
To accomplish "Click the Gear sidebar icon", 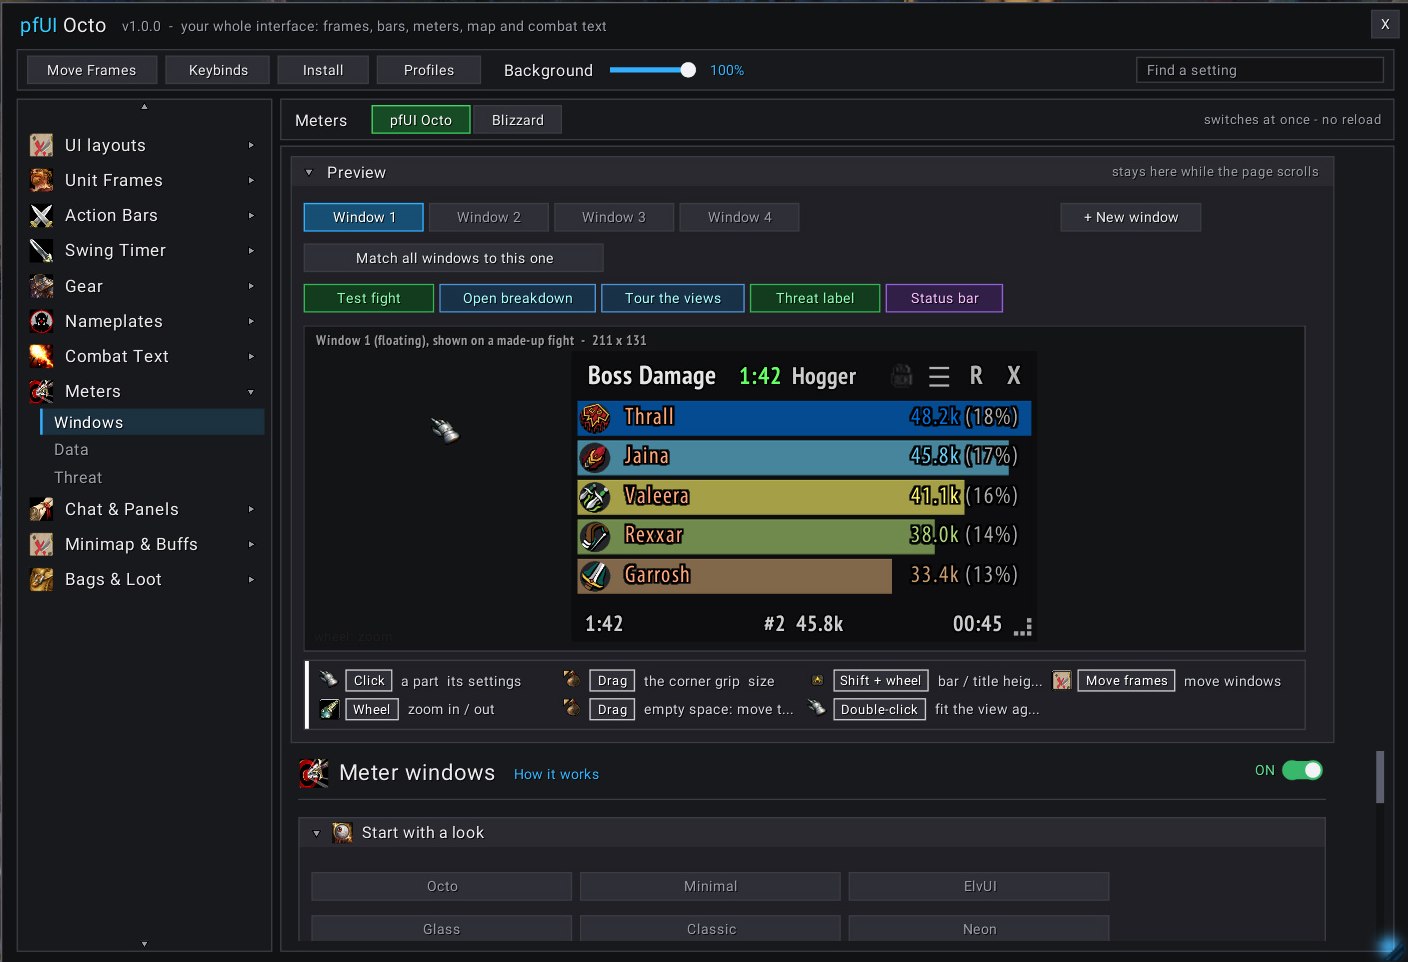I will pos(41,287).
